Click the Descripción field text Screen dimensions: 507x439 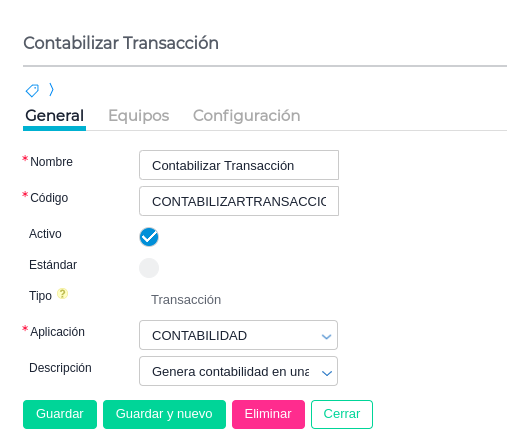pos(231,371)
